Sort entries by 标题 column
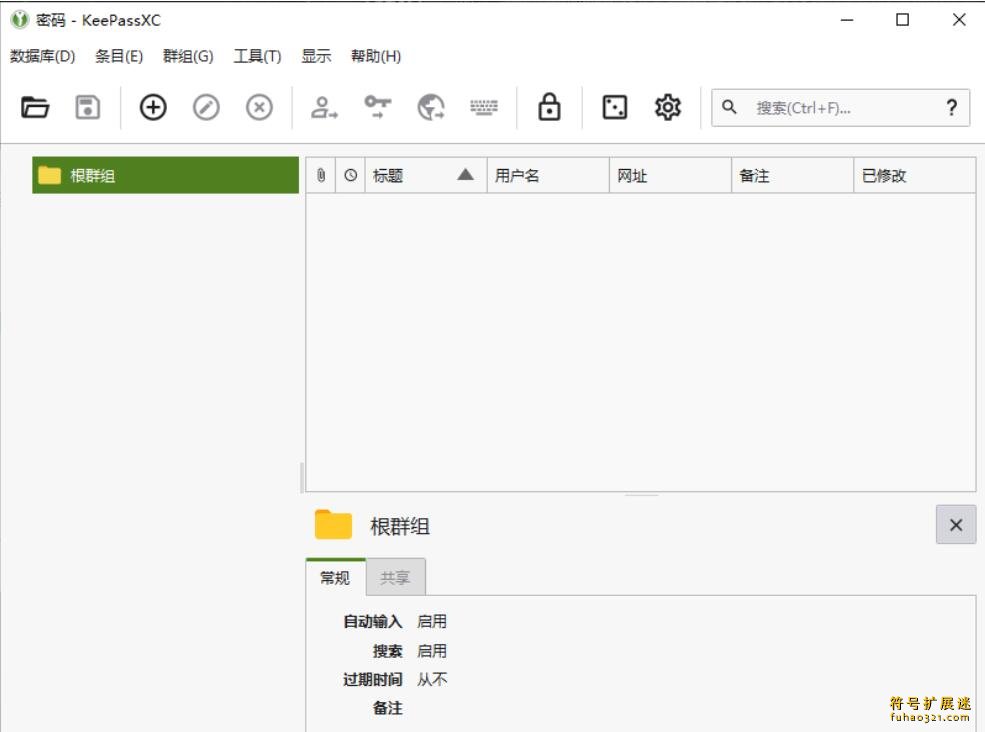The image size is (985, 732). [x=426, y=175]
